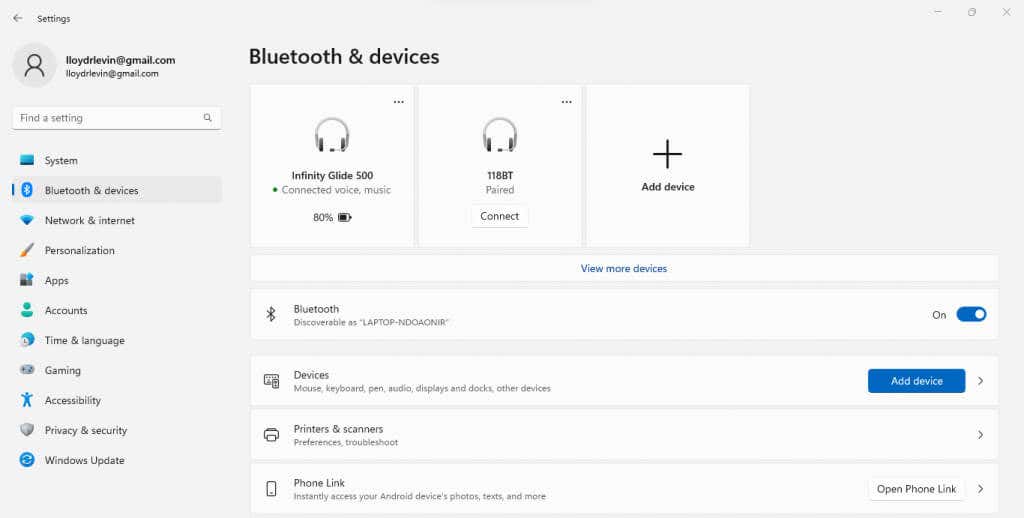Click the Devices row description text
The height and width of the screenshot is (518, 1024).
422,388
